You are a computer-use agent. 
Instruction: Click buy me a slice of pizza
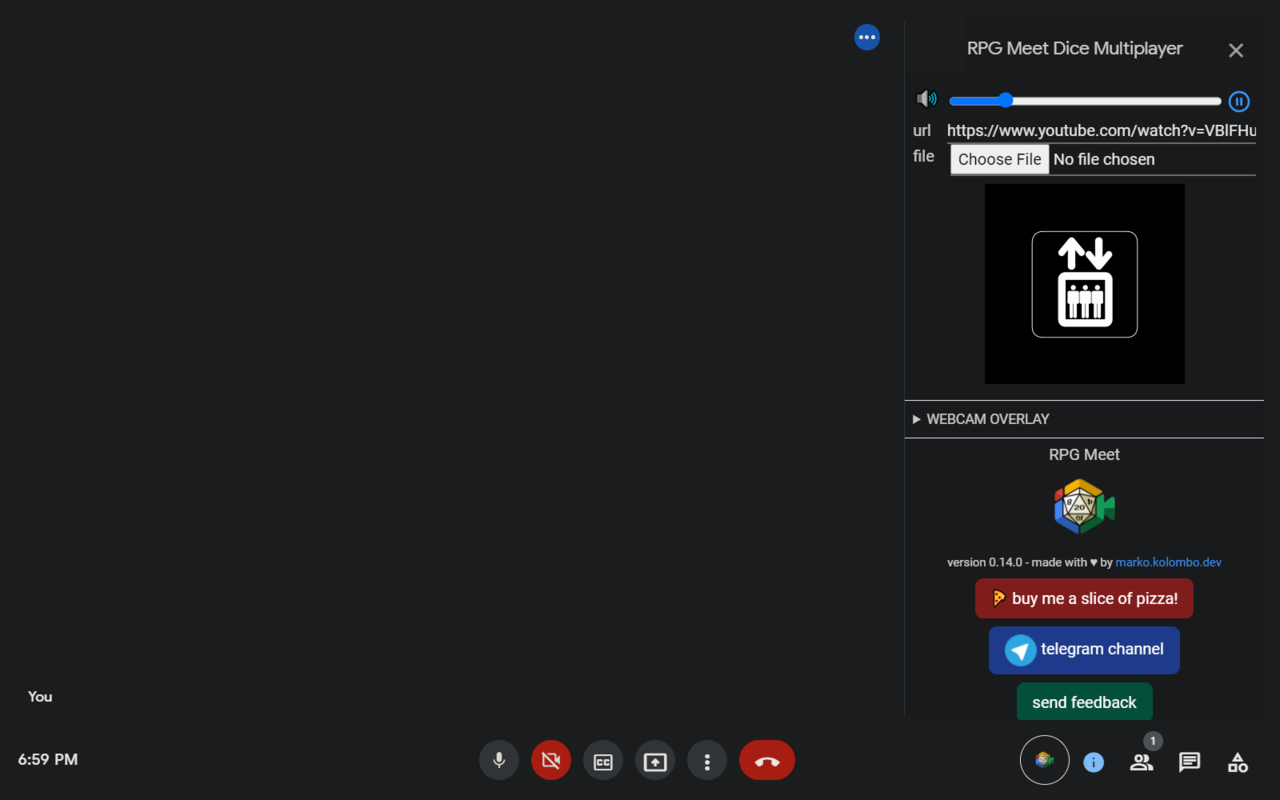1084,598
